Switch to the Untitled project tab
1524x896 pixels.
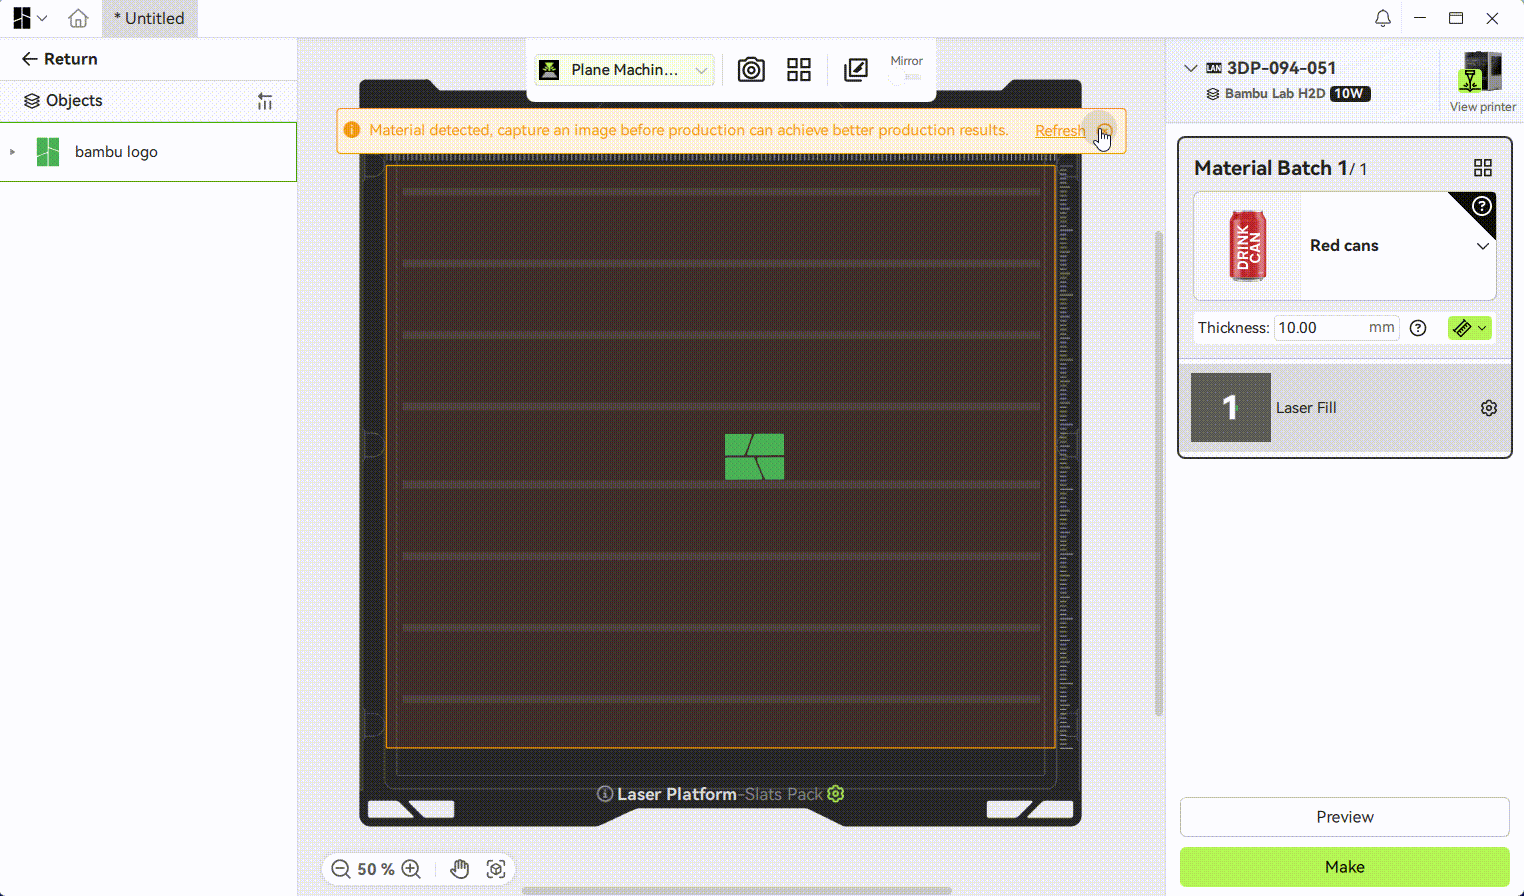pos(149,18)
